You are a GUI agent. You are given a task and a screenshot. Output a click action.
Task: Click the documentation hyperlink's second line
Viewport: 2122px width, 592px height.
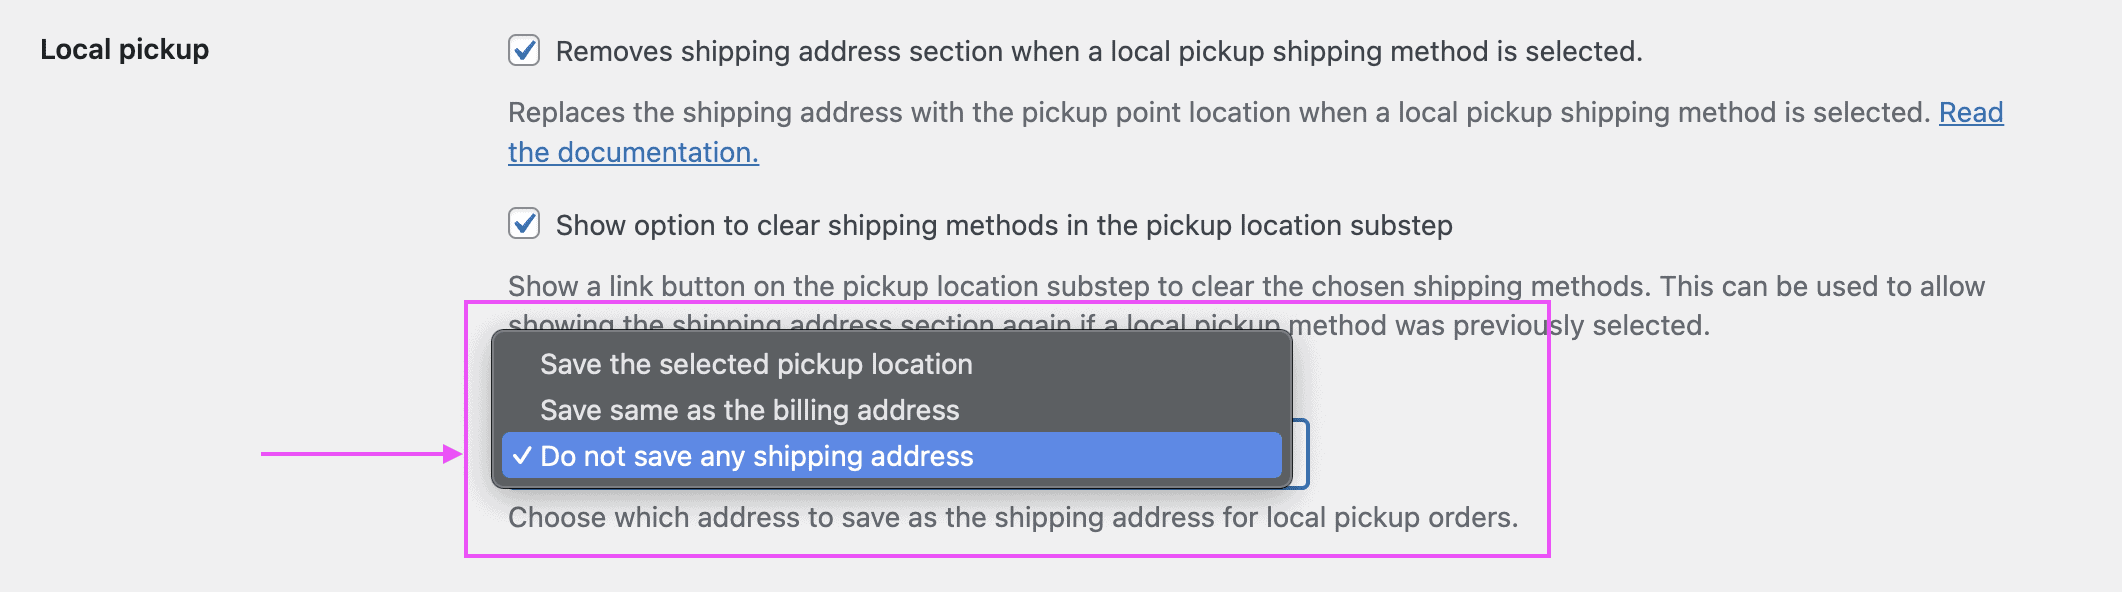(x=632, y=152)
